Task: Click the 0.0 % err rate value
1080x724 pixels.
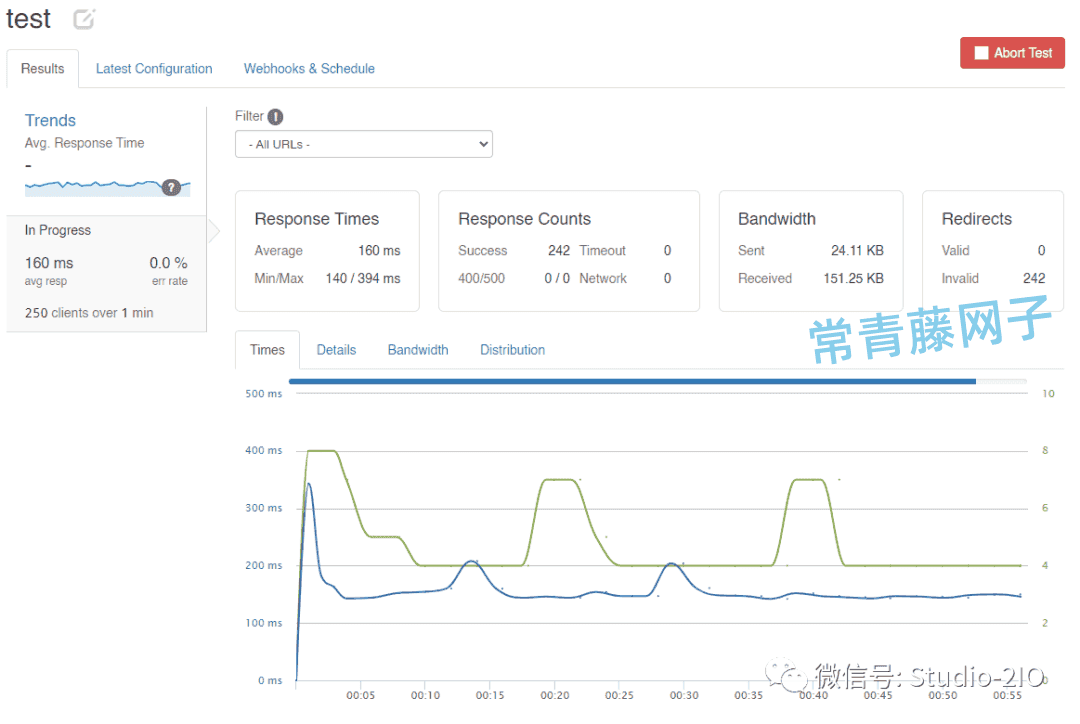Action: point(168,263)
